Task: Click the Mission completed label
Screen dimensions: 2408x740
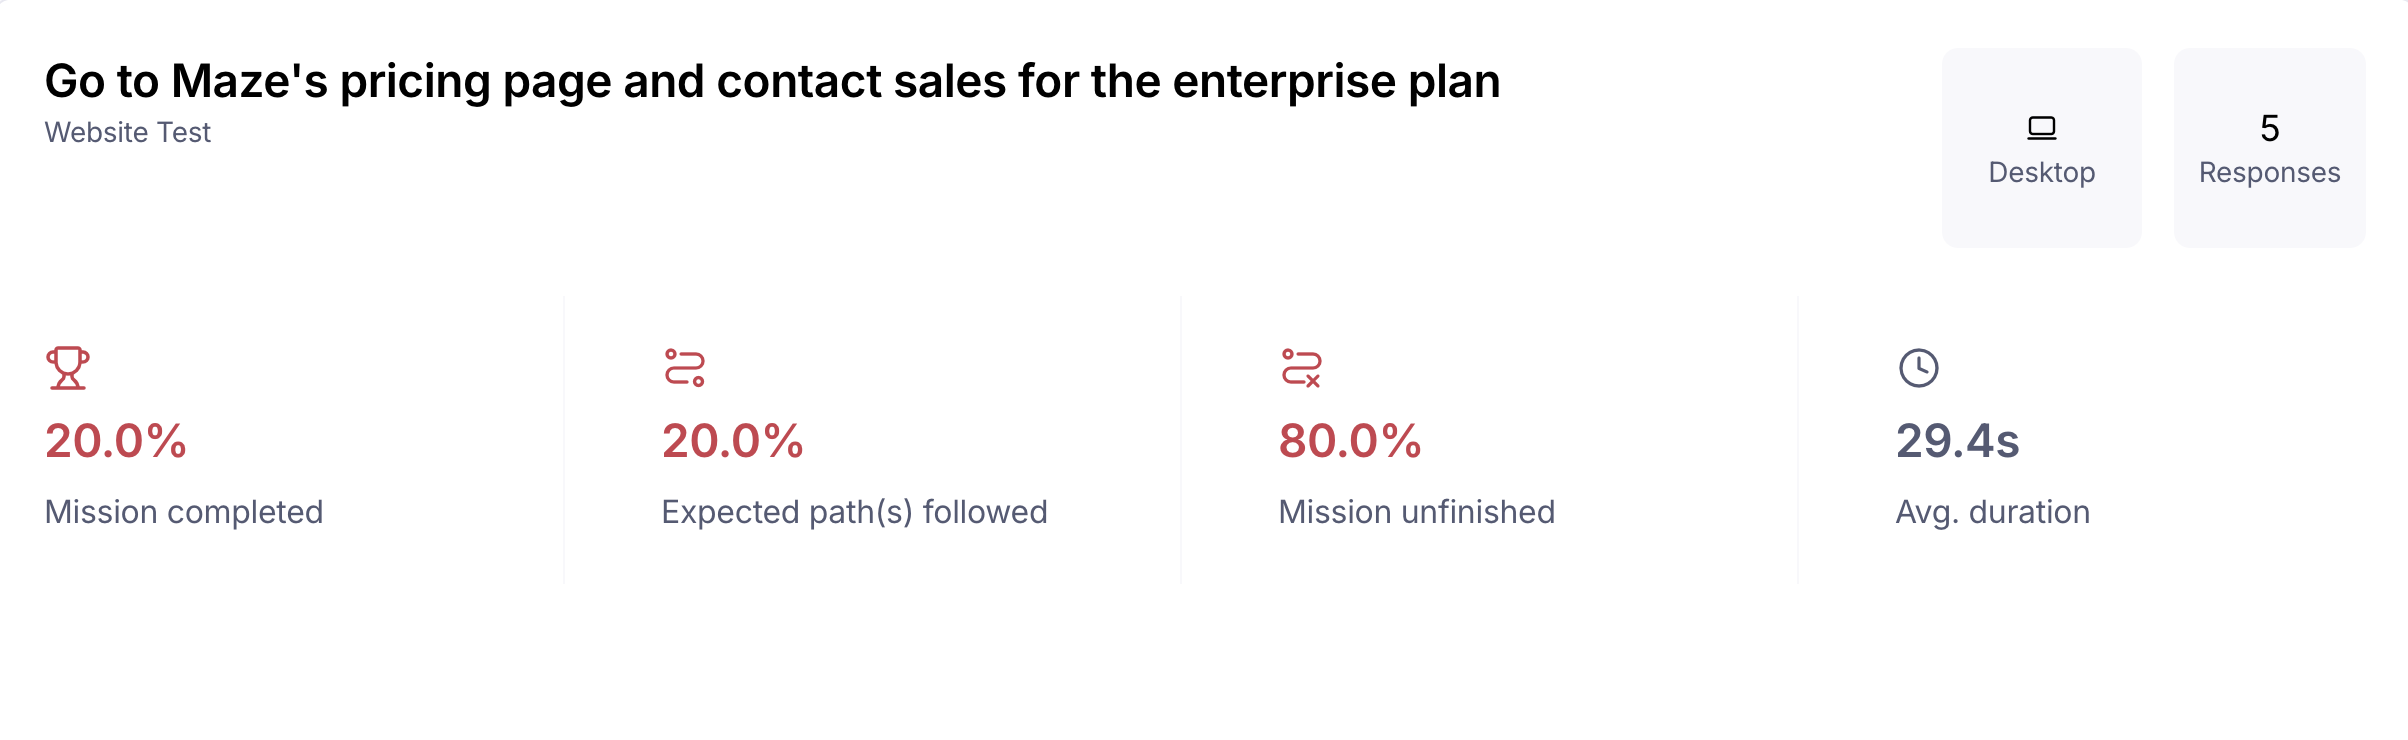Action: coord(184,512)
